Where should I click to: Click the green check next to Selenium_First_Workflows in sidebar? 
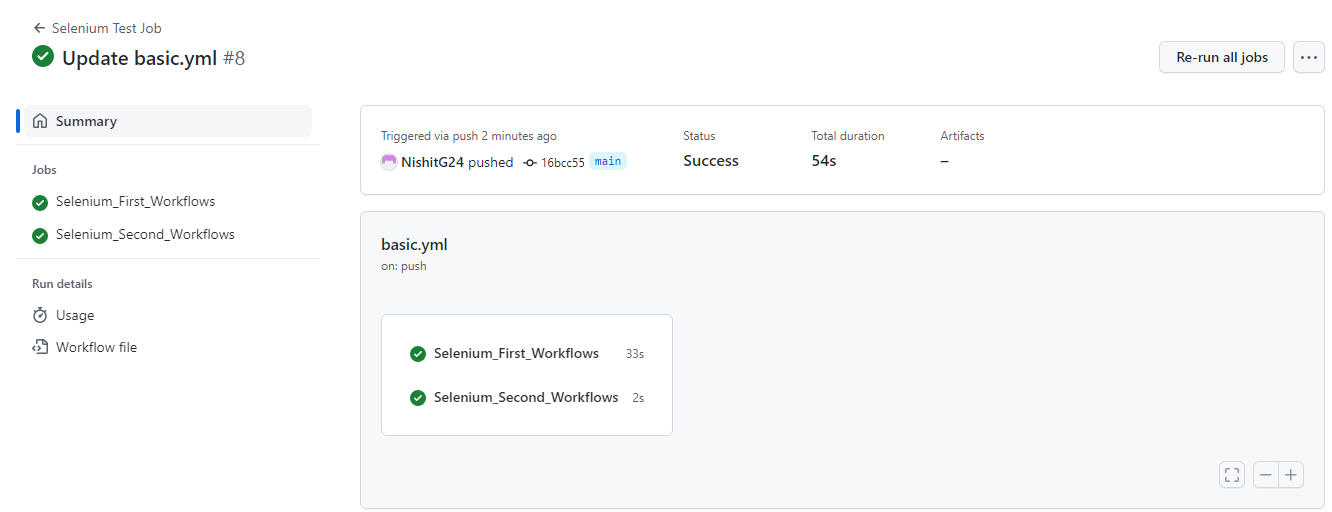coord(40,202)
